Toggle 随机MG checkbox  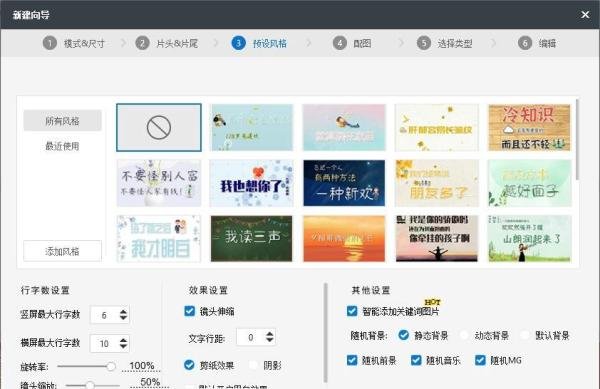click(x=480, y=360)
